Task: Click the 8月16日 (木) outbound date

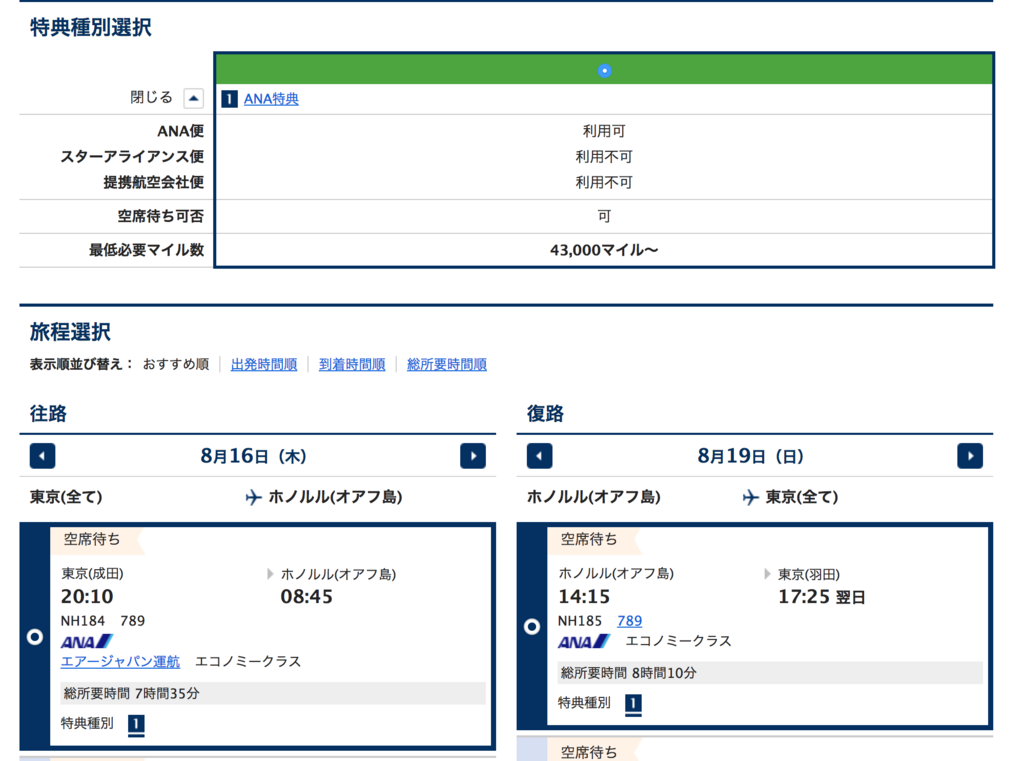Action: (253, 456)
